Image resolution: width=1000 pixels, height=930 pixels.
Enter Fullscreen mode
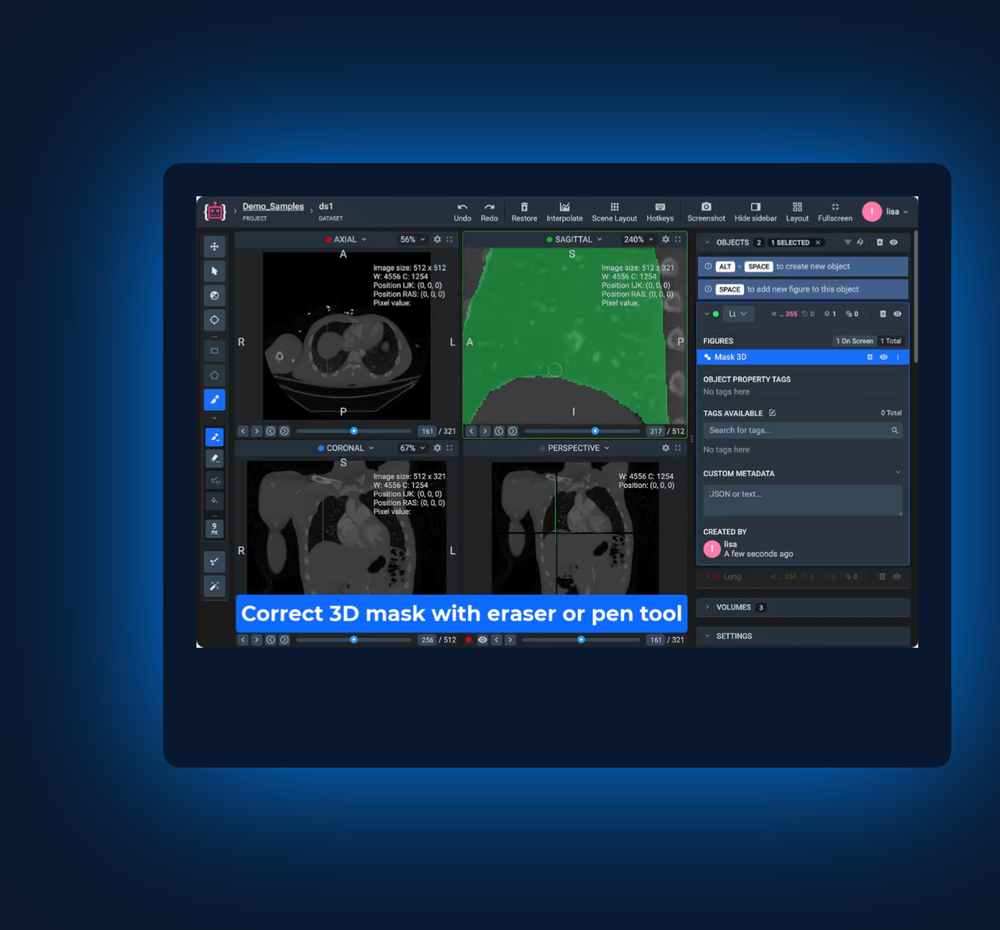[x=835, y=212]
